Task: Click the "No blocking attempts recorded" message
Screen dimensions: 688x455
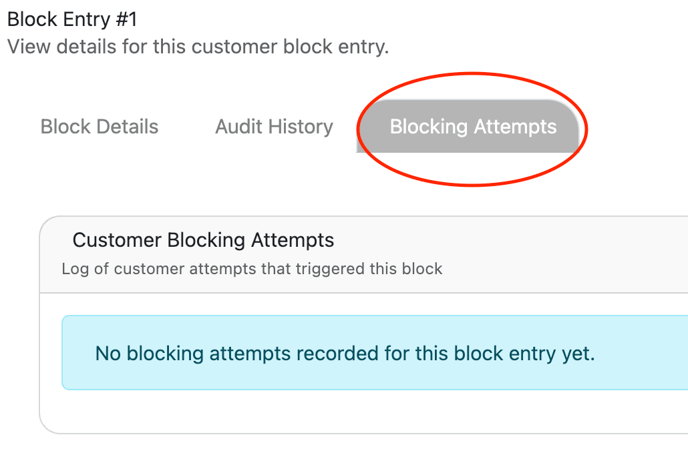Action: [x=344, y=353]
